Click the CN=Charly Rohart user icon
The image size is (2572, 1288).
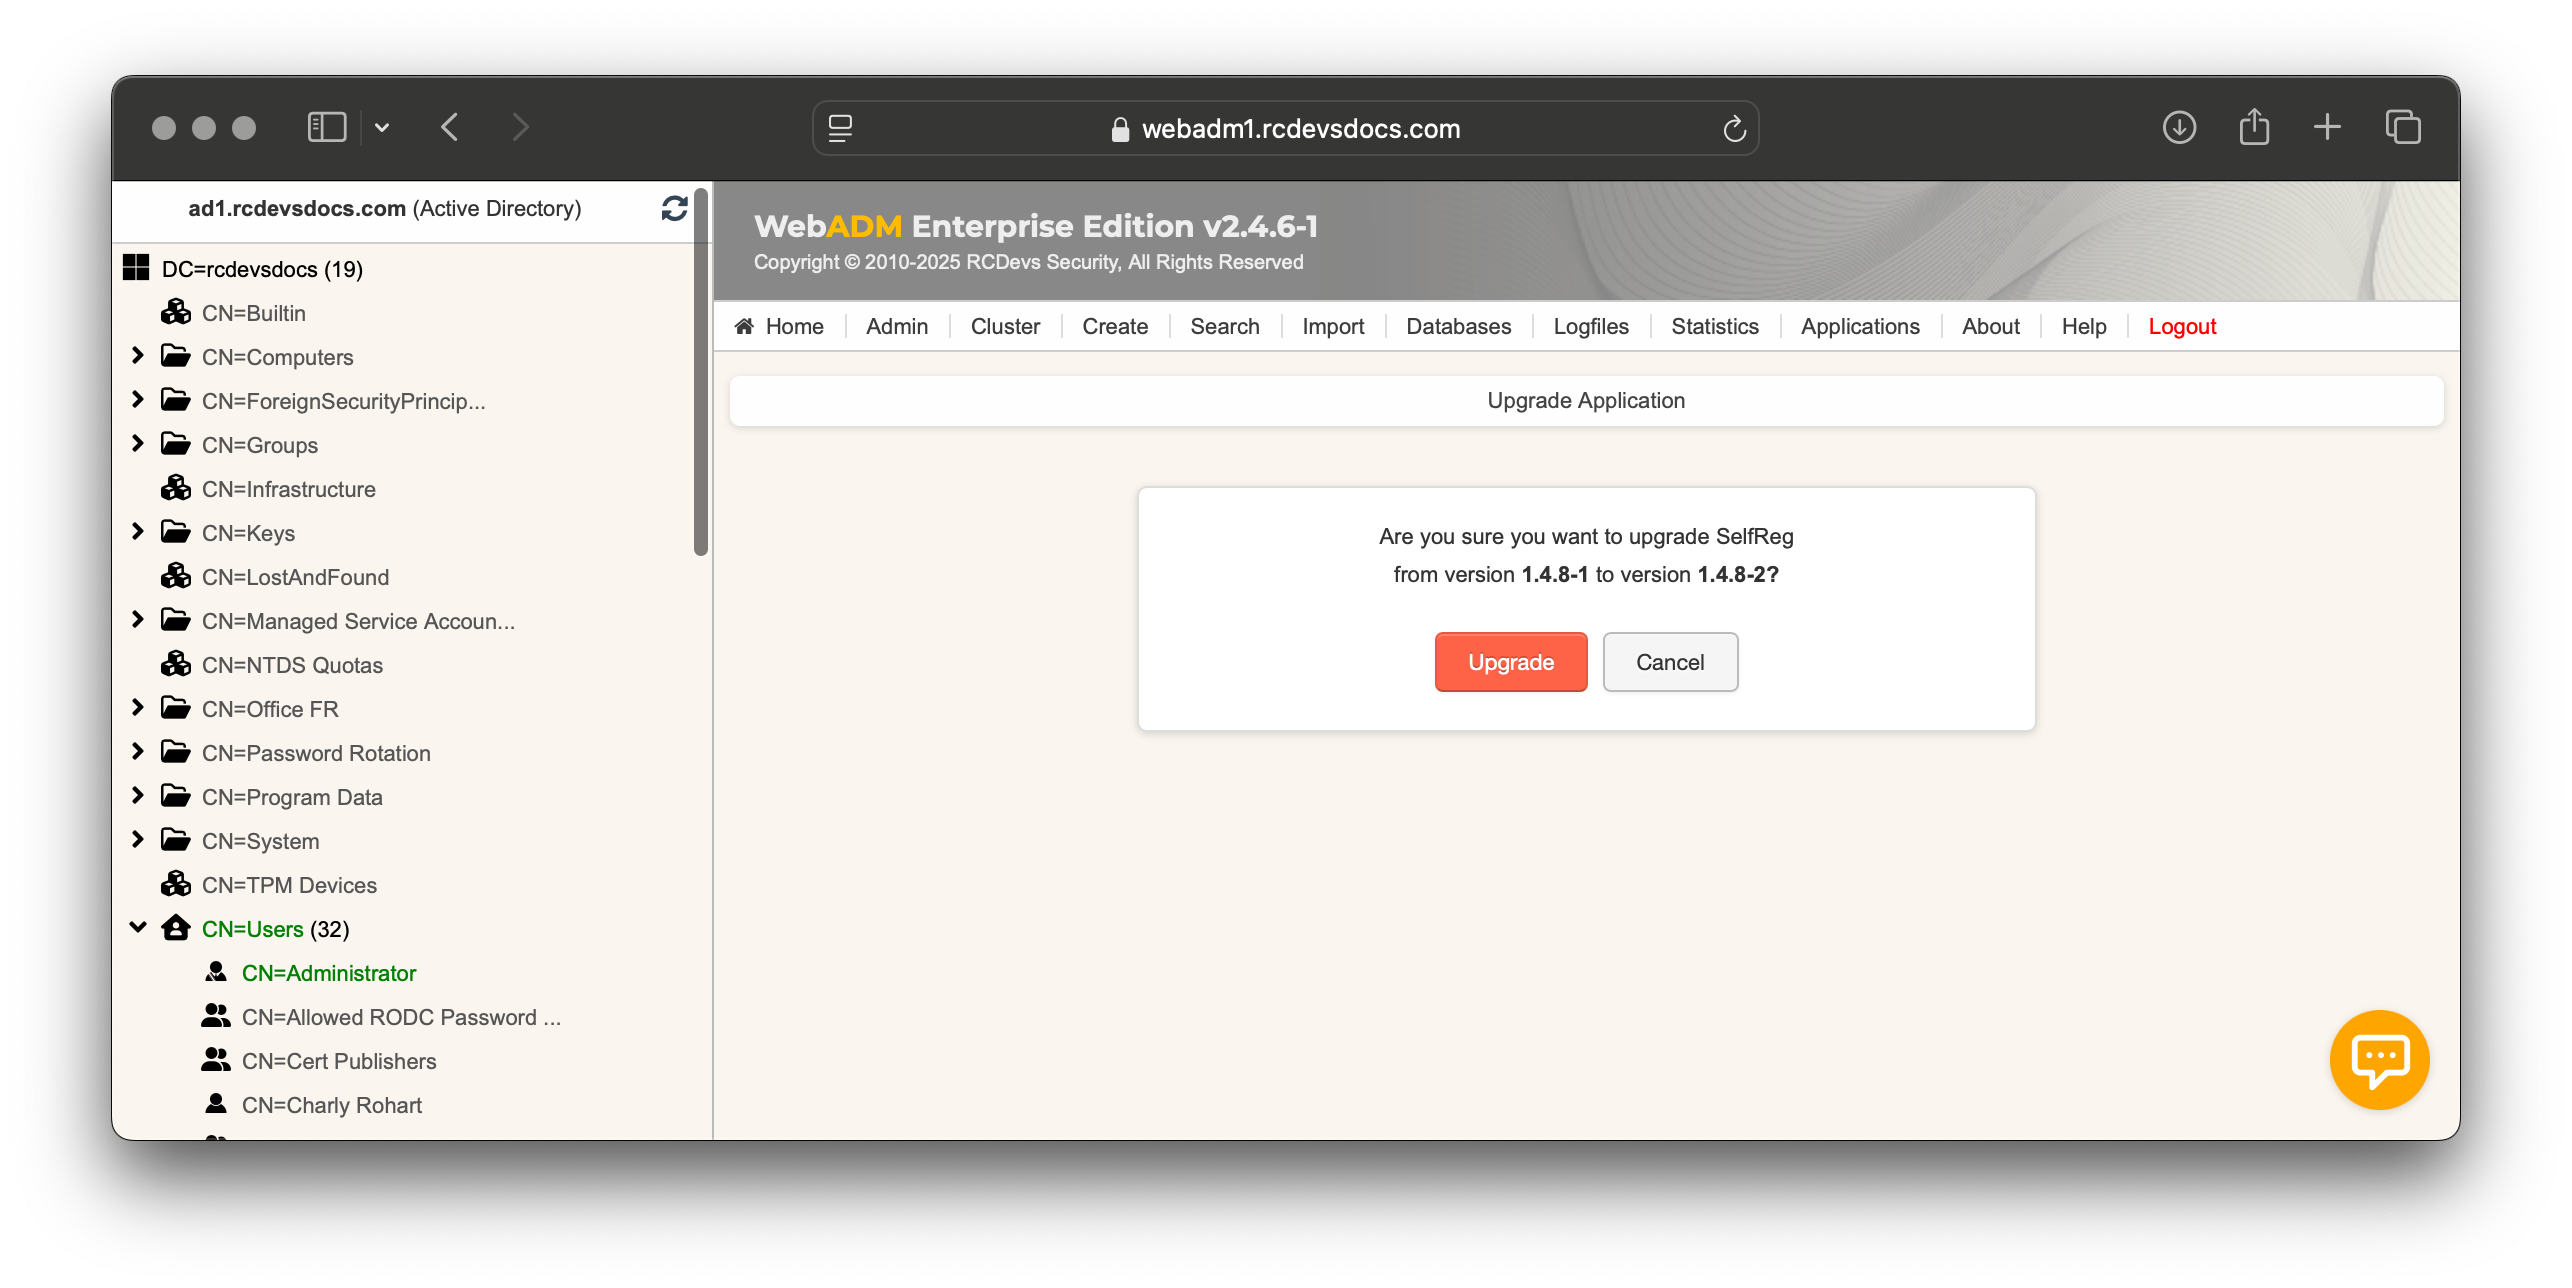pyautogui.click(x=216, y=1104)
